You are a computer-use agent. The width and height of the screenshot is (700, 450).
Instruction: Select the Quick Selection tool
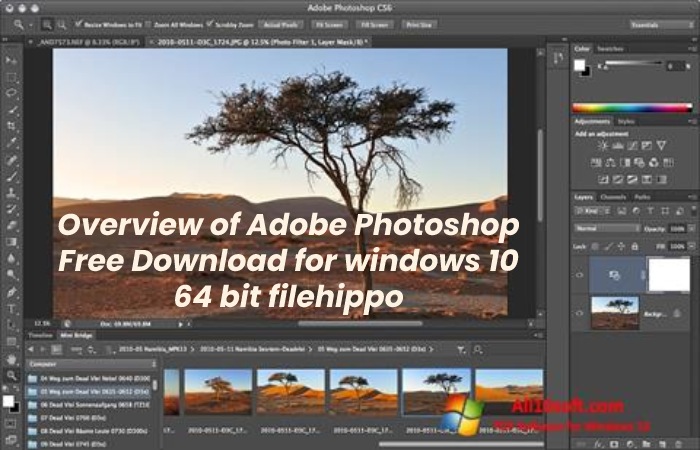(11, 110)
